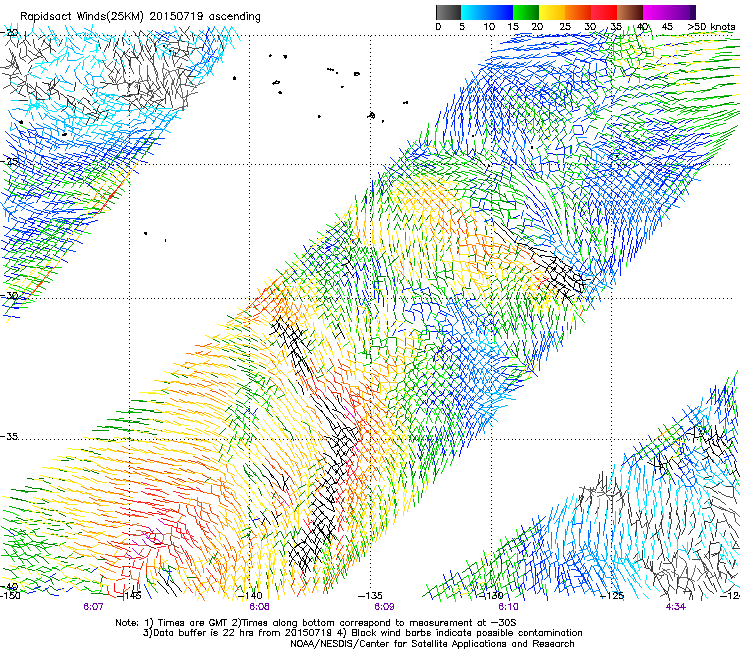Click the 'Data buffer is 22 hrs' note line
This screenshot has height=650, width=740.
tap(363, 633)
